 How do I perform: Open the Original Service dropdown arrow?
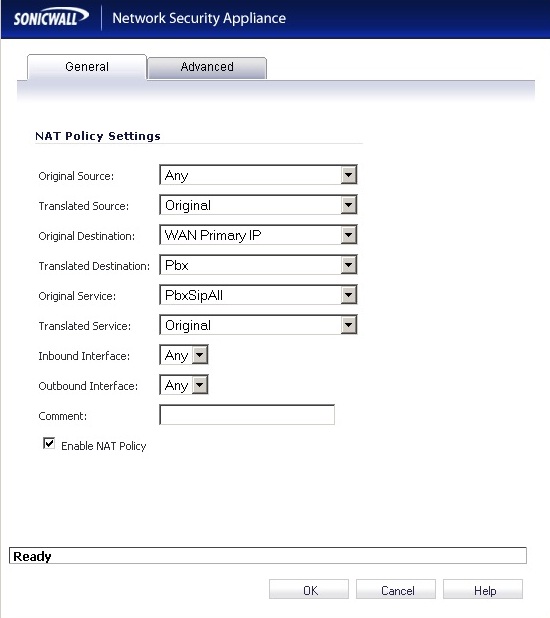coord(349,295)
